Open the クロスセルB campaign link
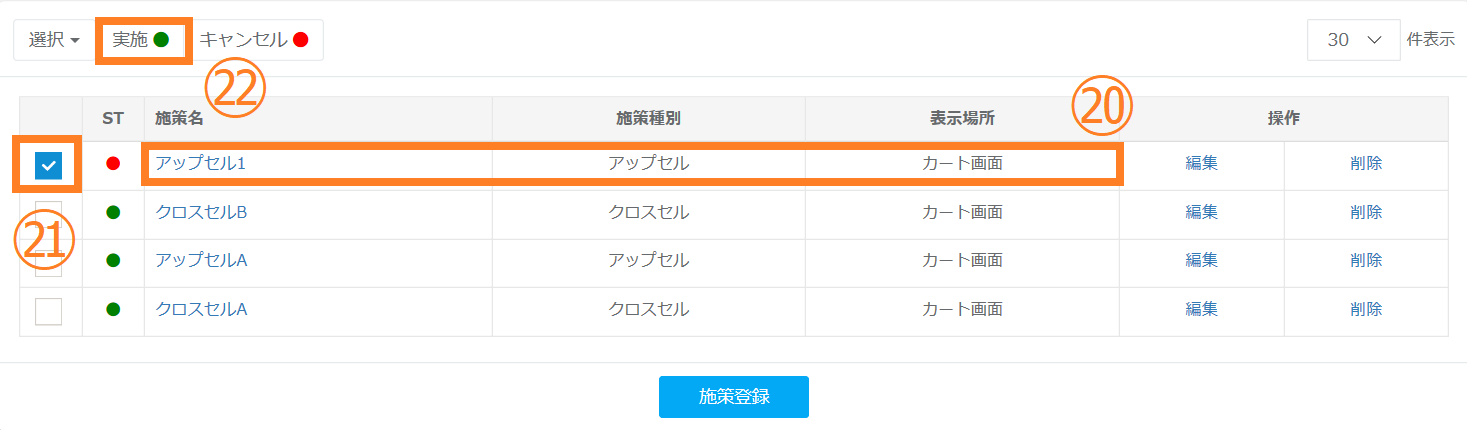1467x430 pixels. coord(201,212)
